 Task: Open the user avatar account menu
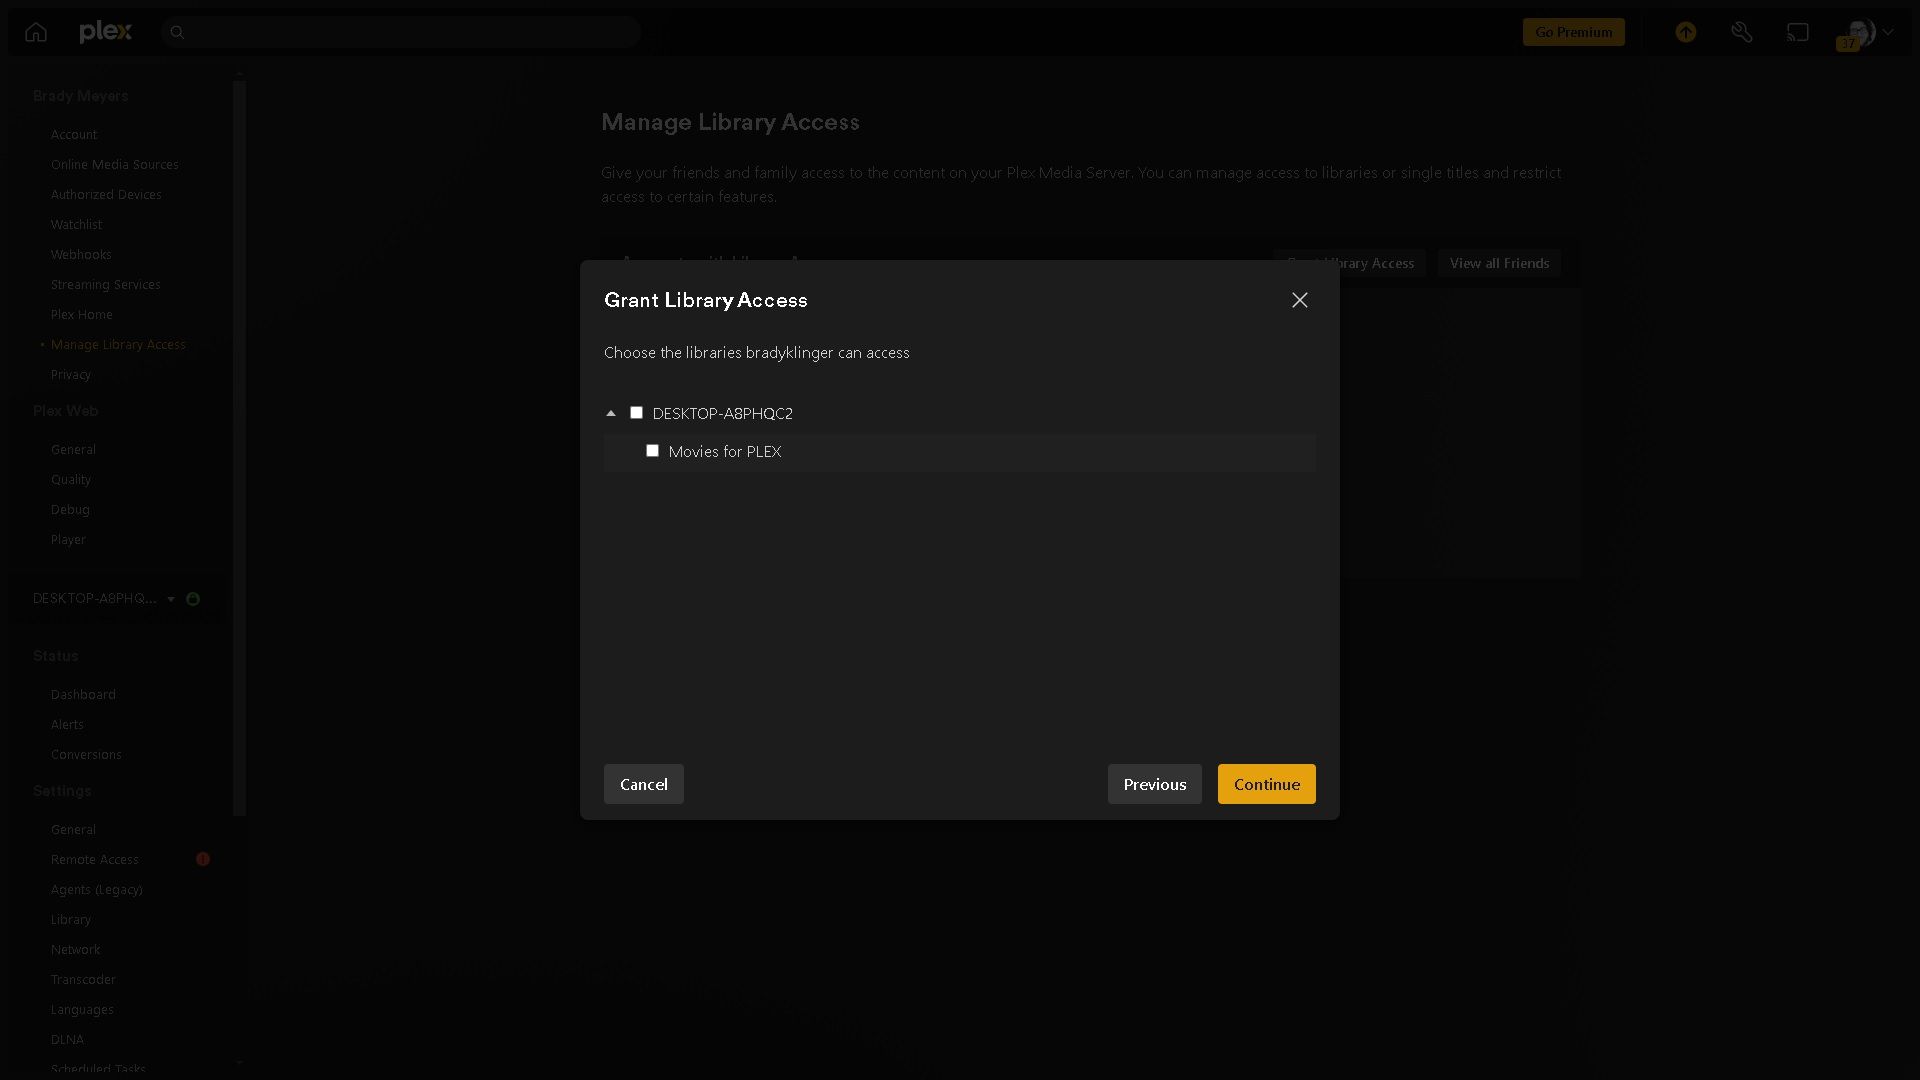click(1860, 32)
